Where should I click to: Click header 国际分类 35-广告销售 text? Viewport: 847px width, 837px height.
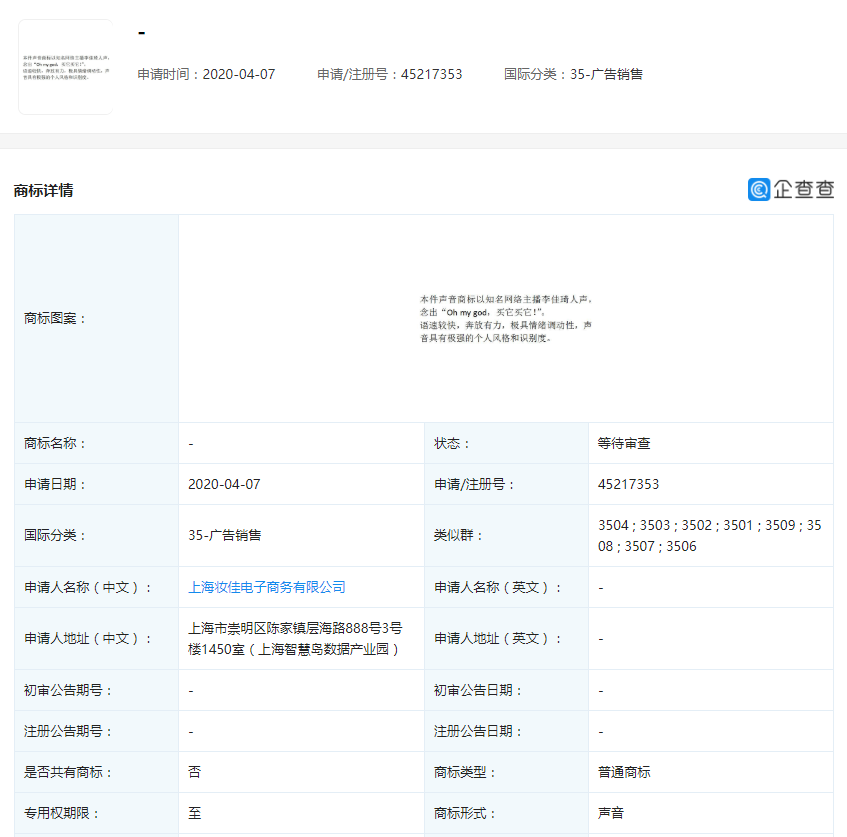[x=573, y=74]
